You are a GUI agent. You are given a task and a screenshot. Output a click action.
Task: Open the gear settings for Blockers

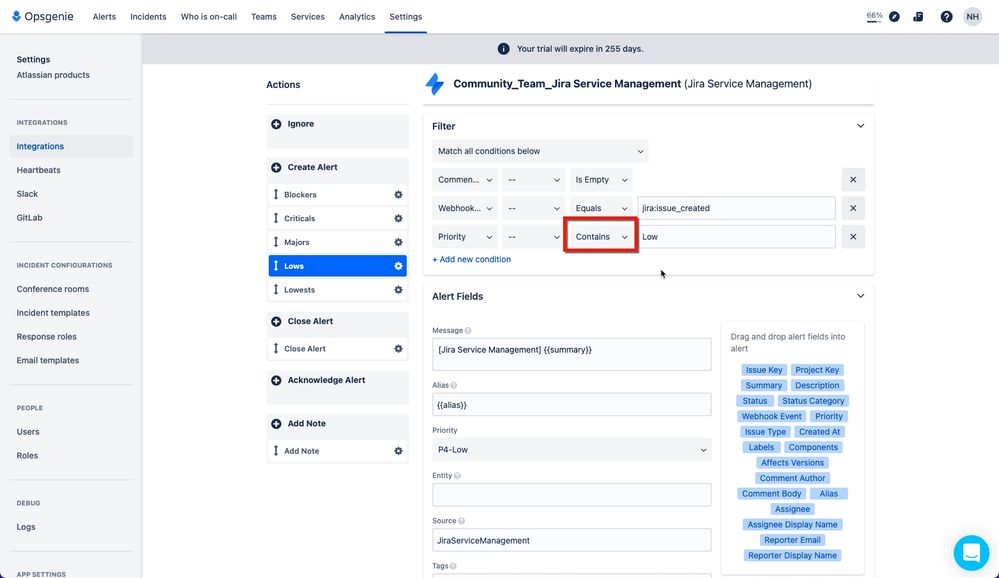[x=398, y=194]
